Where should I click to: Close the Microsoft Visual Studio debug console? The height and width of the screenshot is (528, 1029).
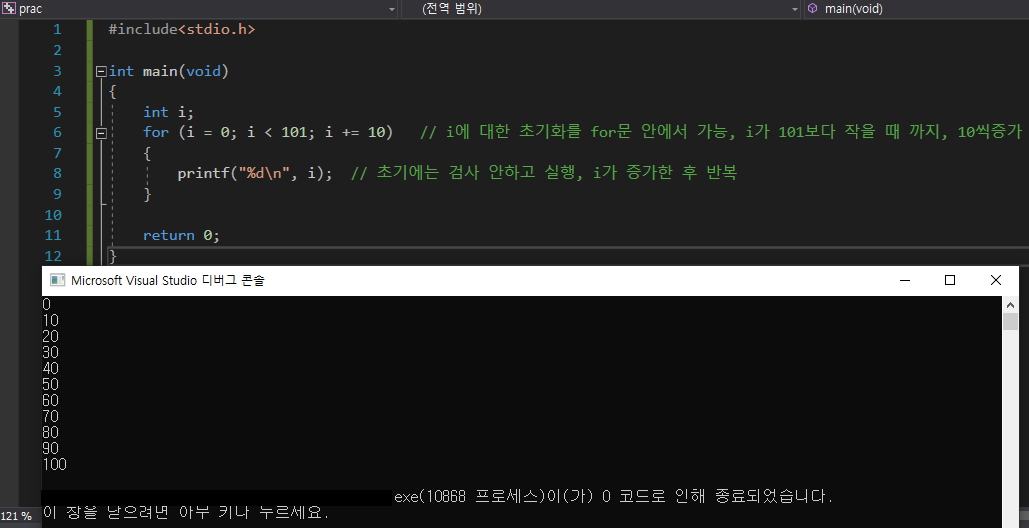tap(996, 281)
